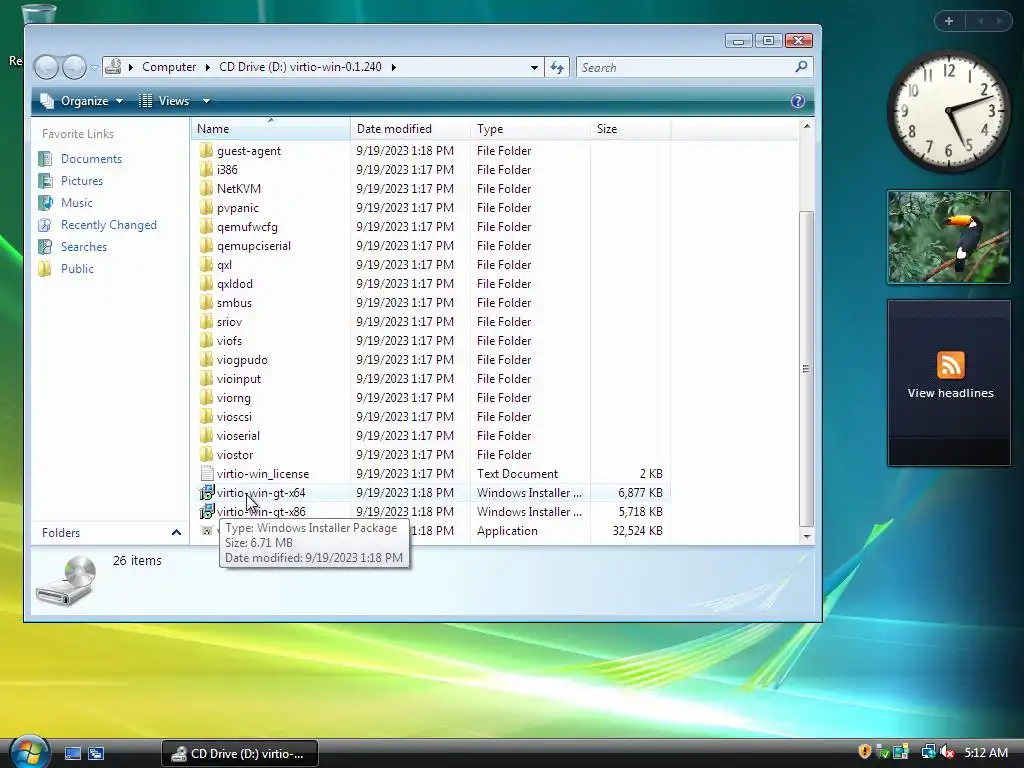Viewport: 1024px width, 768px height.
Task: Select the vioinput folder icon
Action: coord(206,378)
